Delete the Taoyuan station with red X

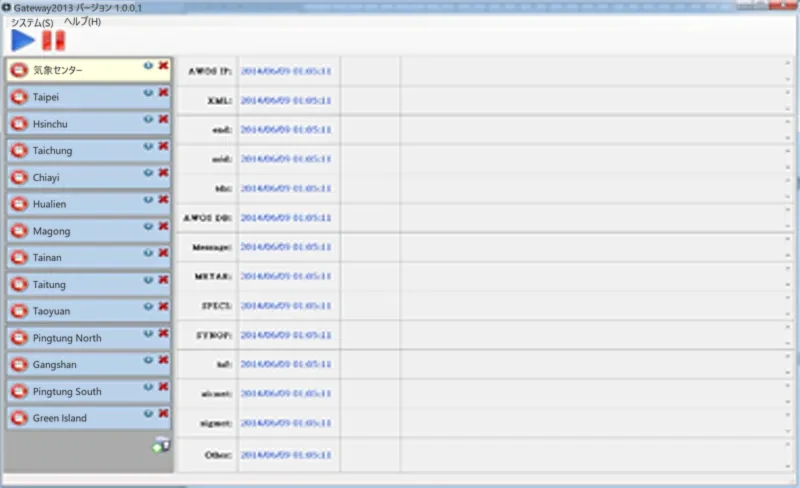coord(163,306)
